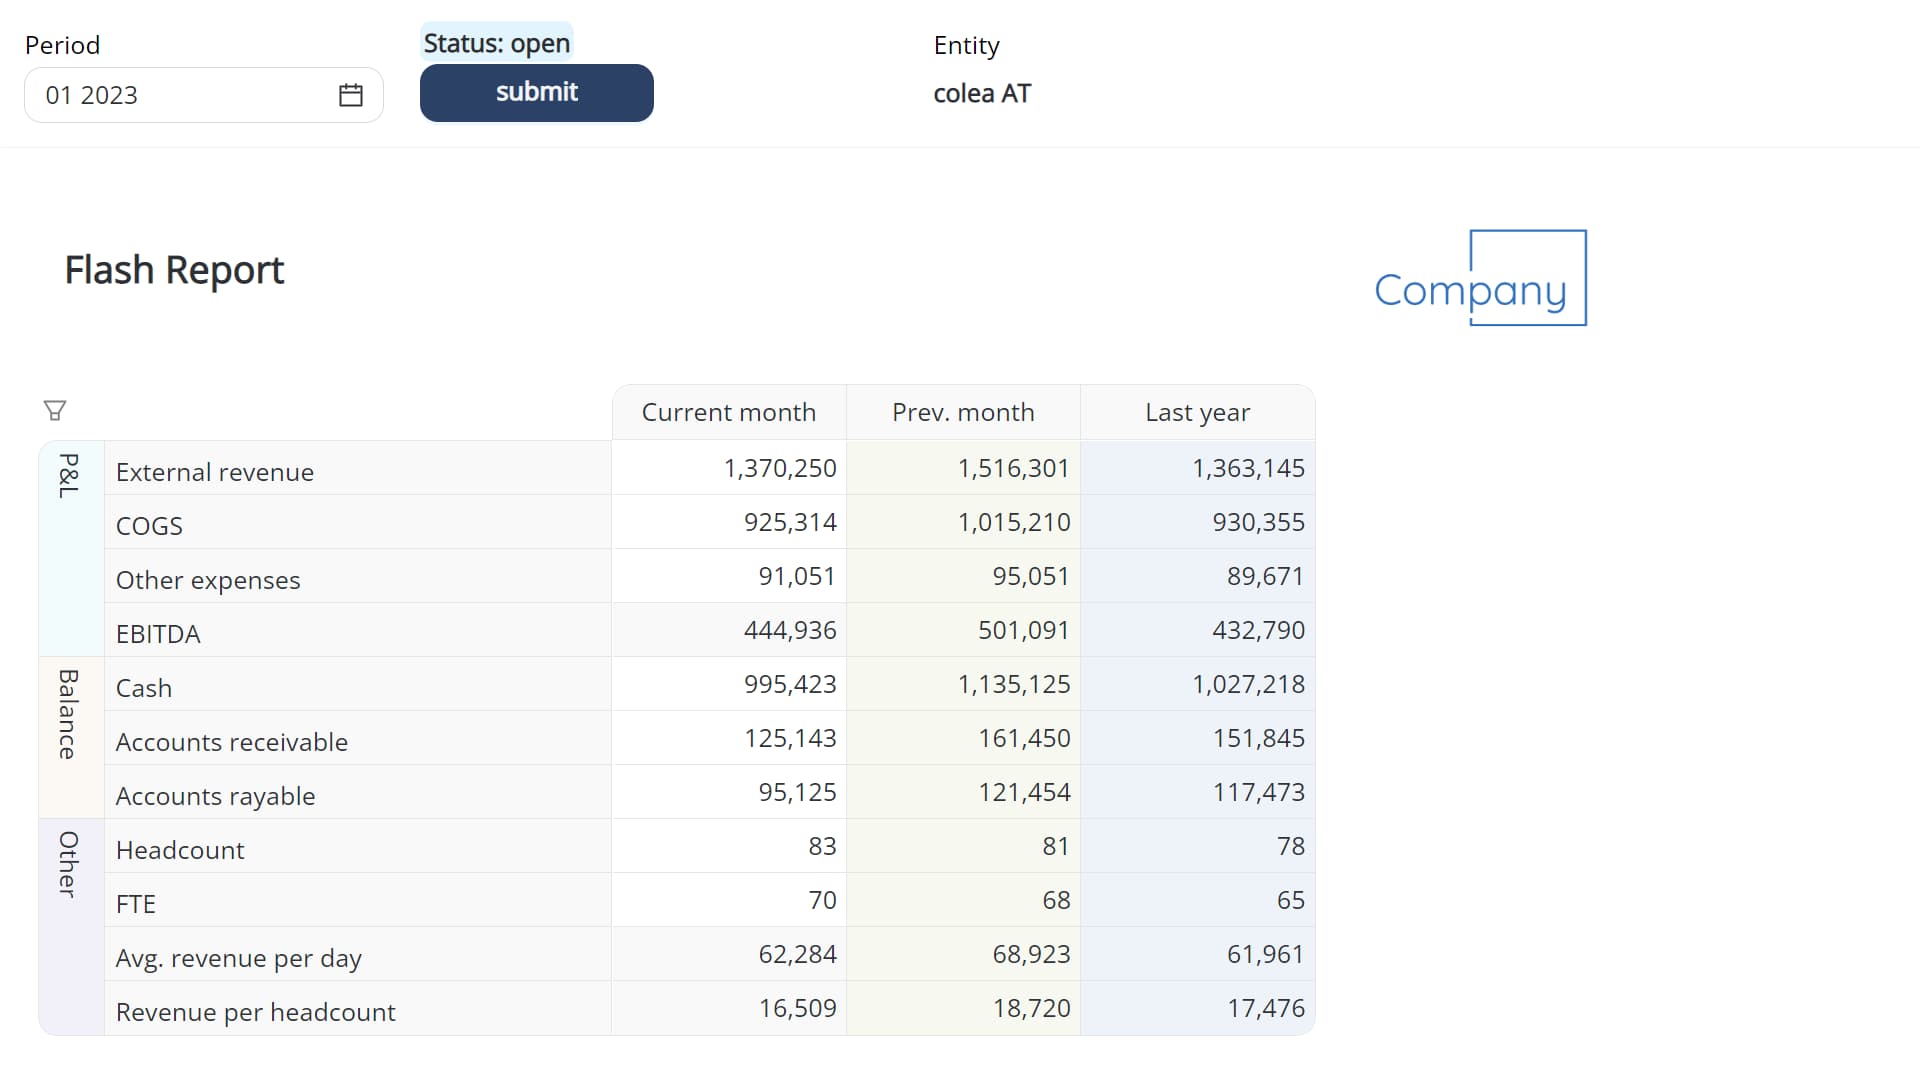Select the colea AT entity
Viewport: 1920px width, 1080px height.
(x=981, y=93)
